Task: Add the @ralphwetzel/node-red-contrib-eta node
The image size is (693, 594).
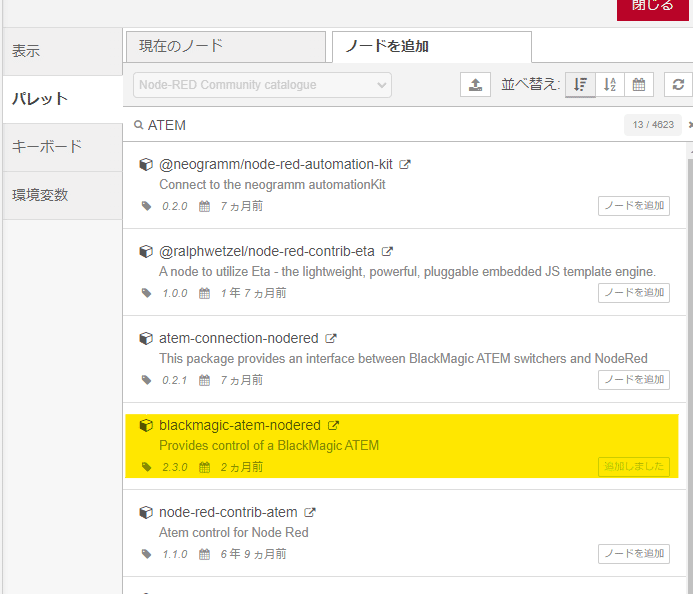Action: tap(634, 293)
